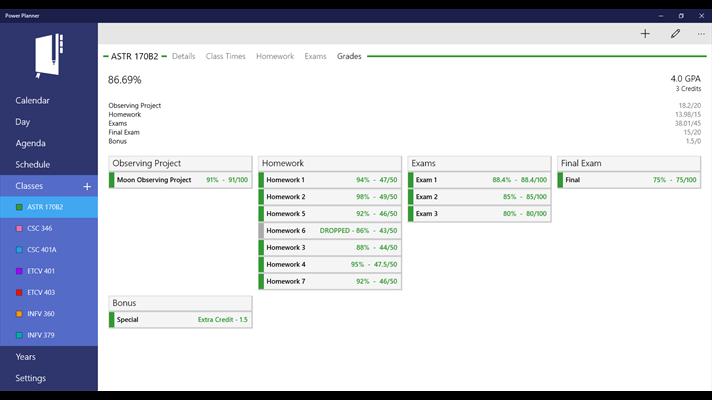
Task: Select the ASTR 170B2 green class icon
Action: point(20,208)
